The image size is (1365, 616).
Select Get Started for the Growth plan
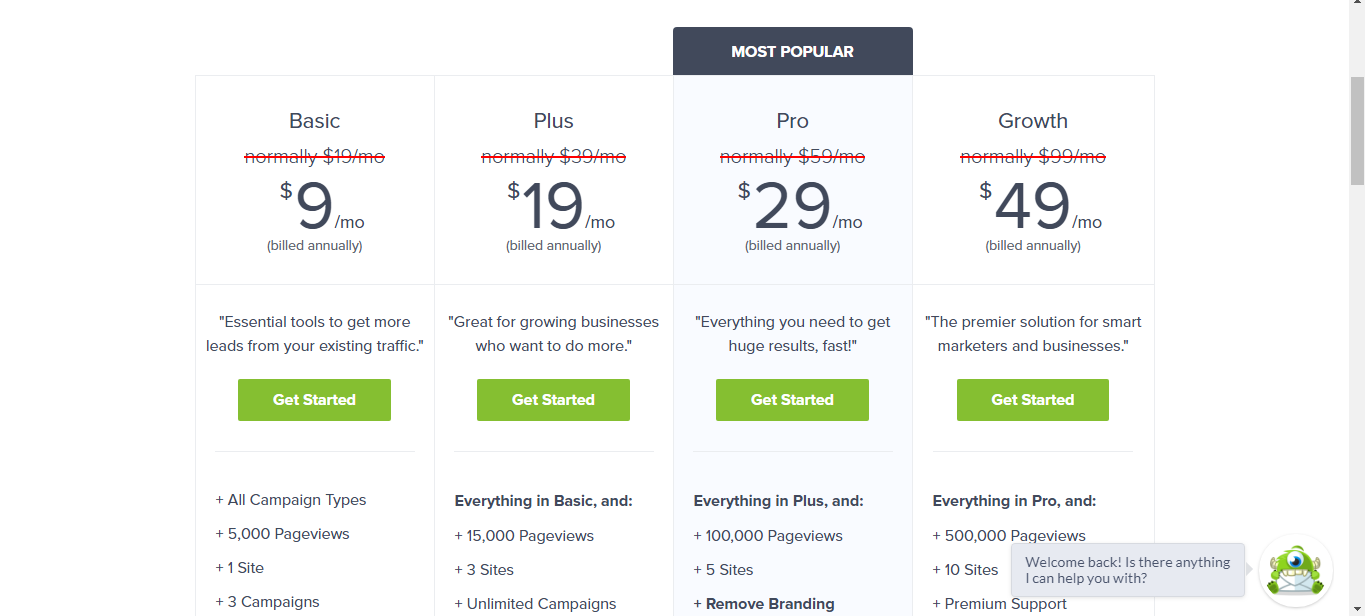tap(1032, 400)
